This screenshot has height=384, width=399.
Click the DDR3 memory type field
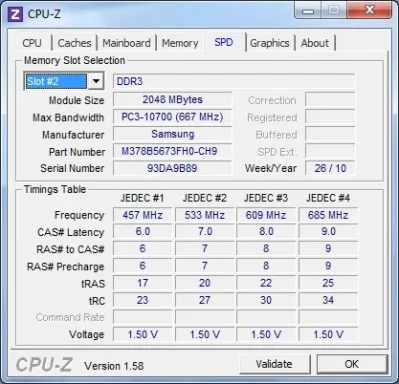[x=234, y=81]
